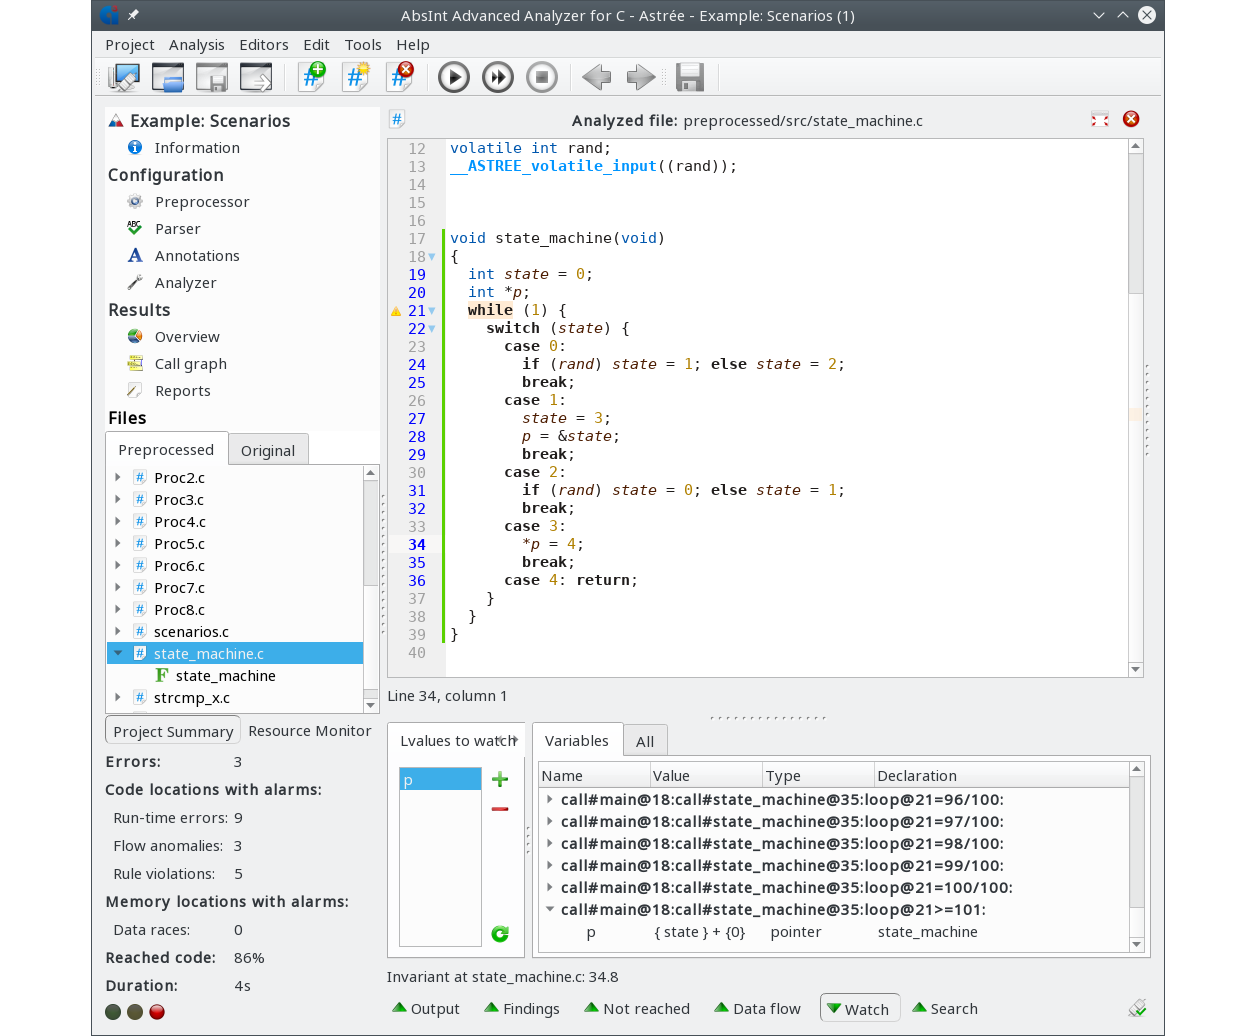Select the Project Summary tab
Image resolution: width=1257 pixels, height=1036 pixels.
[x=173, y=731]
